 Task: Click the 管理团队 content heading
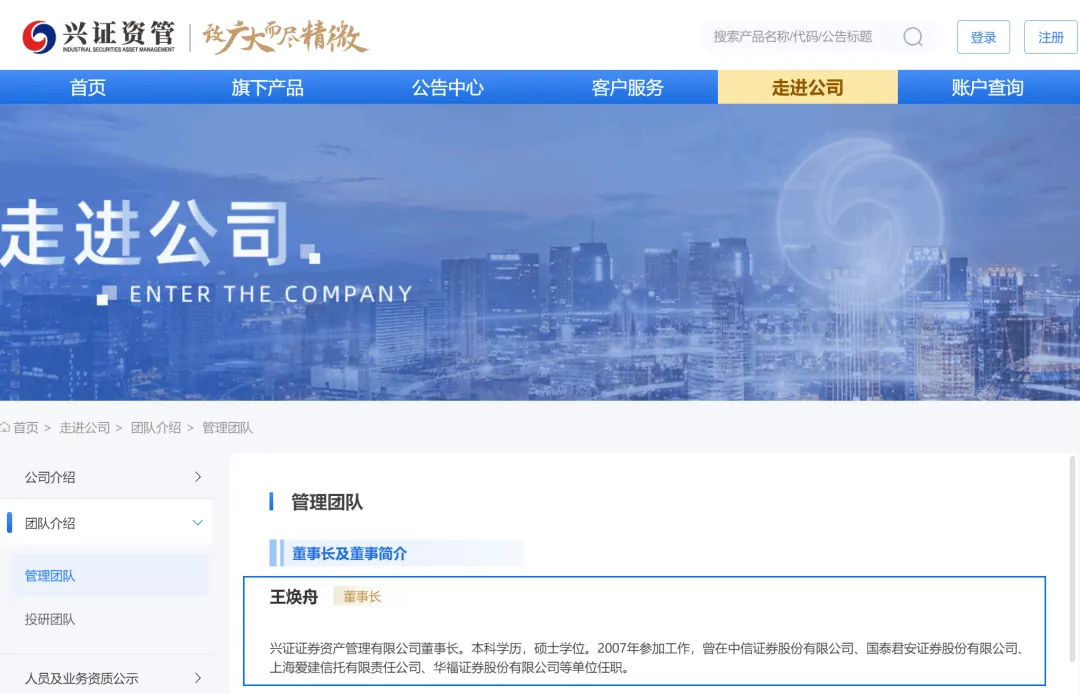326,502
